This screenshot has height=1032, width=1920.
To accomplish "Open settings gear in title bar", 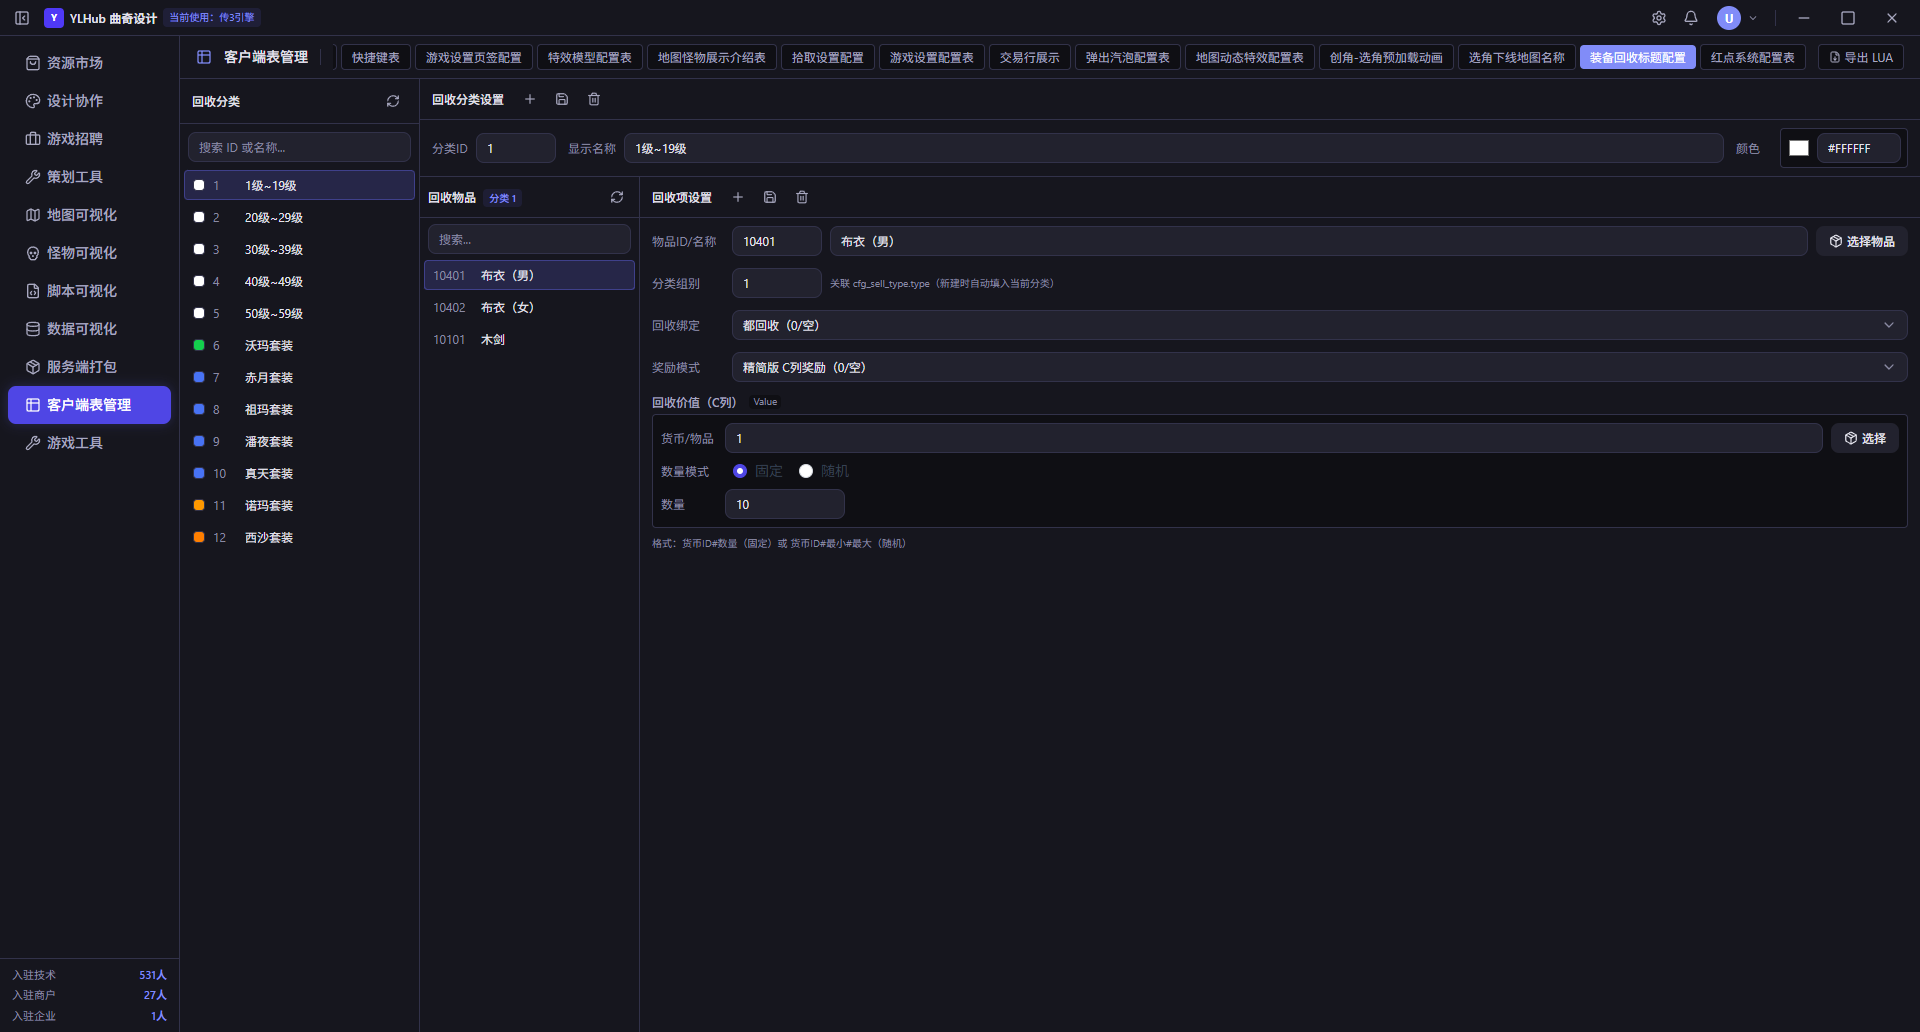I will (x=1659, y=18).
